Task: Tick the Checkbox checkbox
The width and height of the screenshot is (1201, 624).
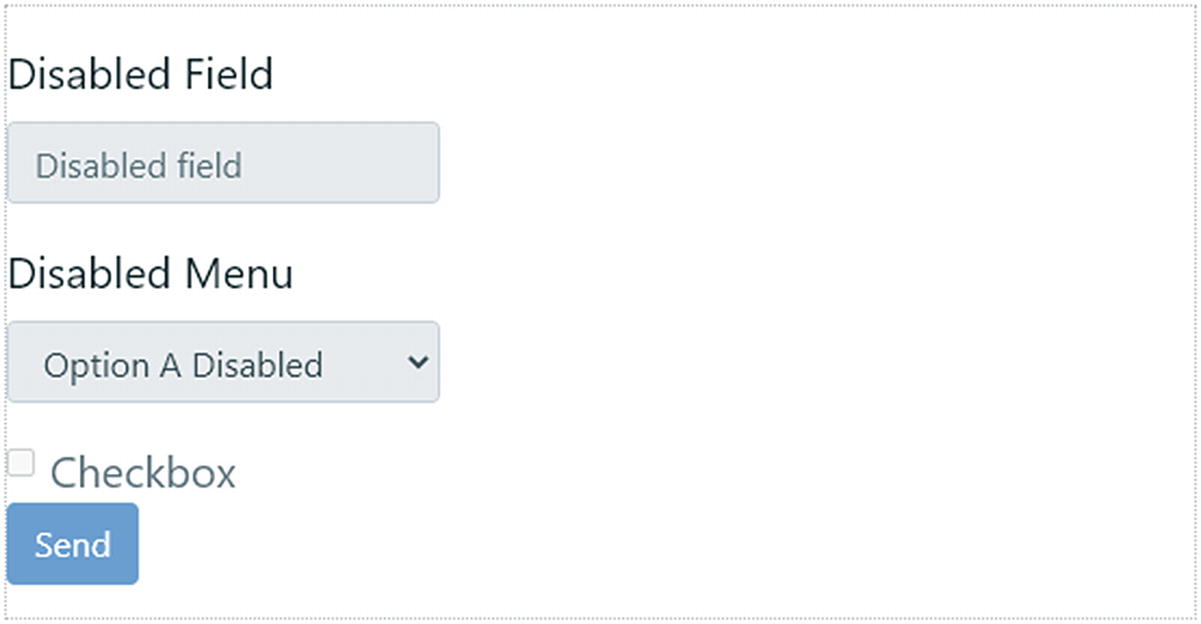Action: (x=21, y=463)
